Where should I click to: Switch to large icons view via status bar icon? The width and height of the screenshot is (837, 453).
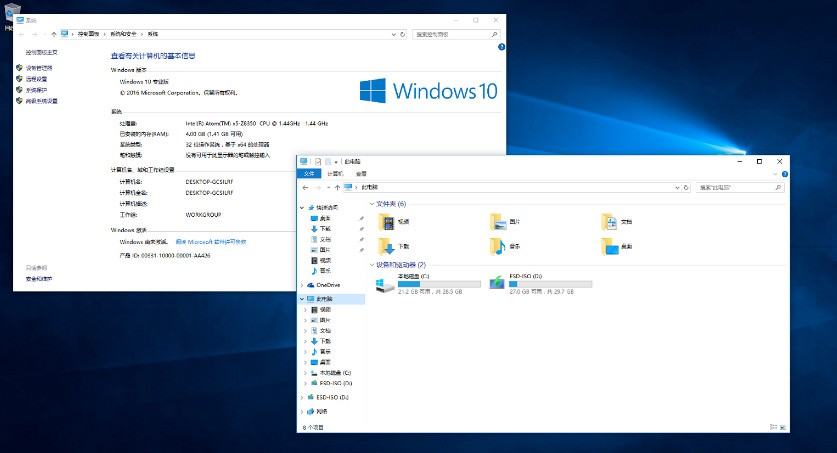click(x=783, y=427)
